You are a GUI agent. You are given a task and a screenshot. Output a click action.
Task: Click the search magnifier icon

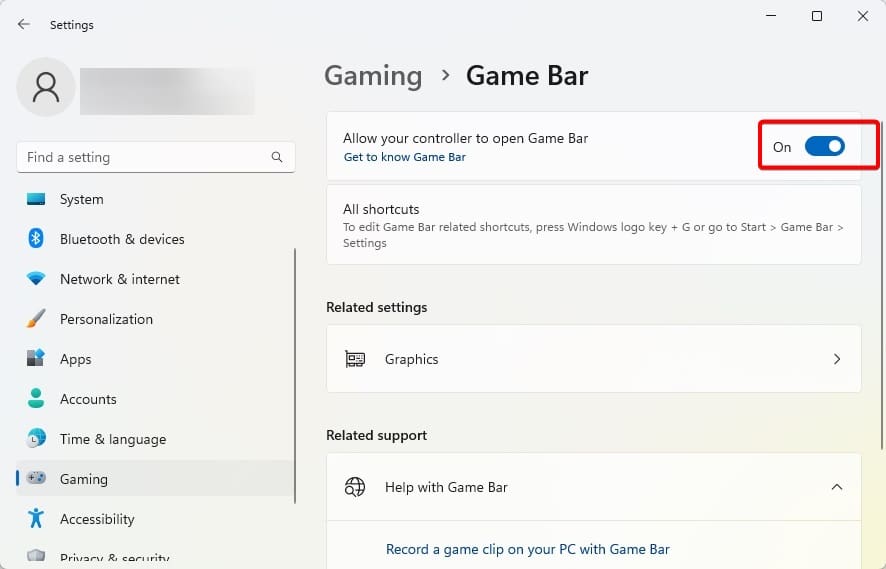click(277, 157)
